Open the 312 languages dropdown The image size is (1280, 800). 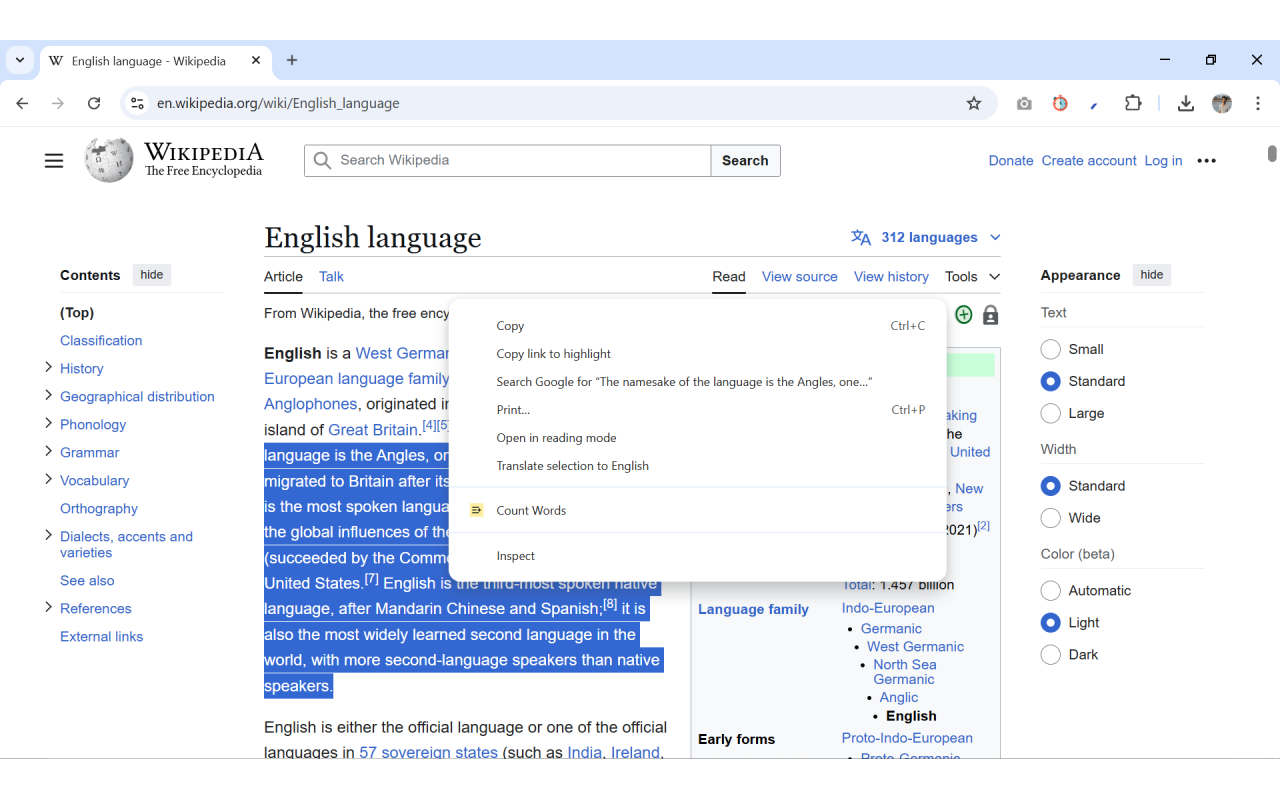[926, 237]
